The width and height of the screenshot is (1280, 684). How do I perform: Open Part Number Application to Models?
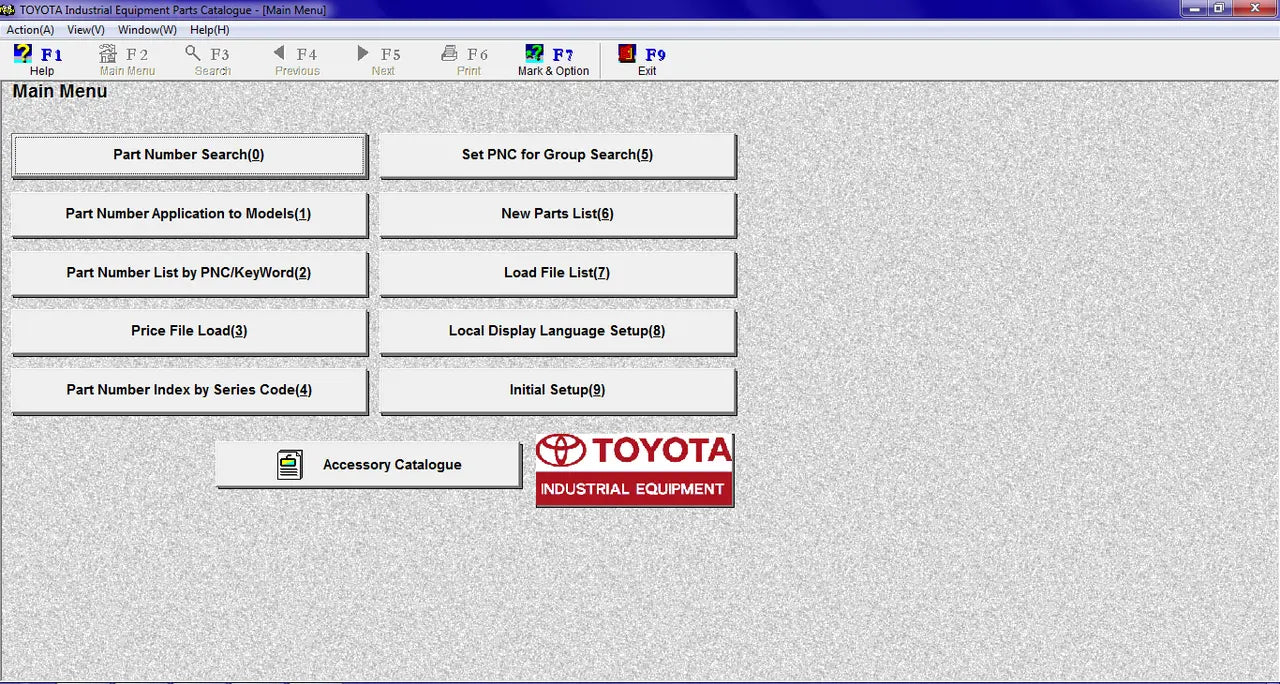189,214
